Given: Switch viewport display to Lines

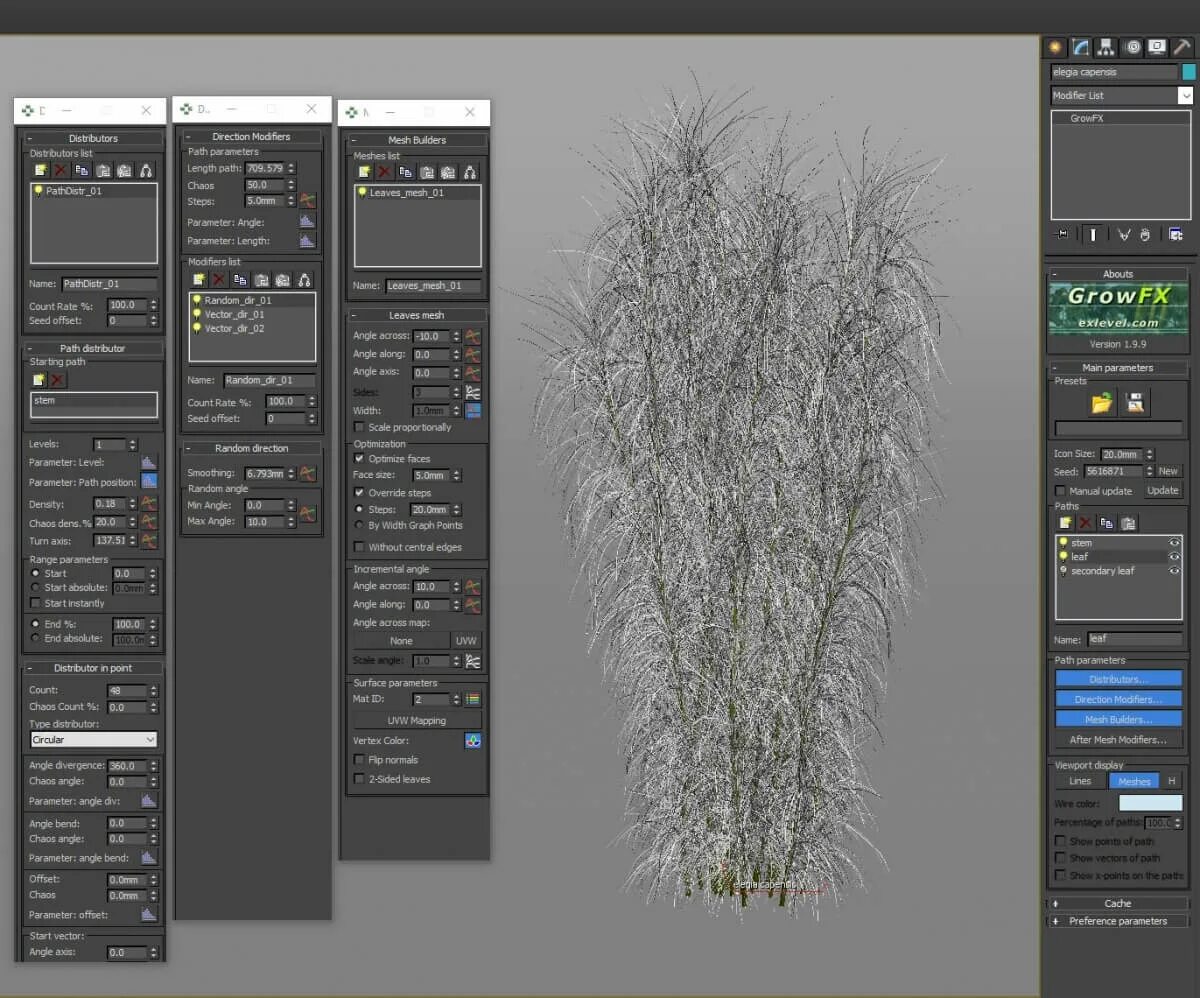Looking at the screenshot, I should tap(1080, 781).
